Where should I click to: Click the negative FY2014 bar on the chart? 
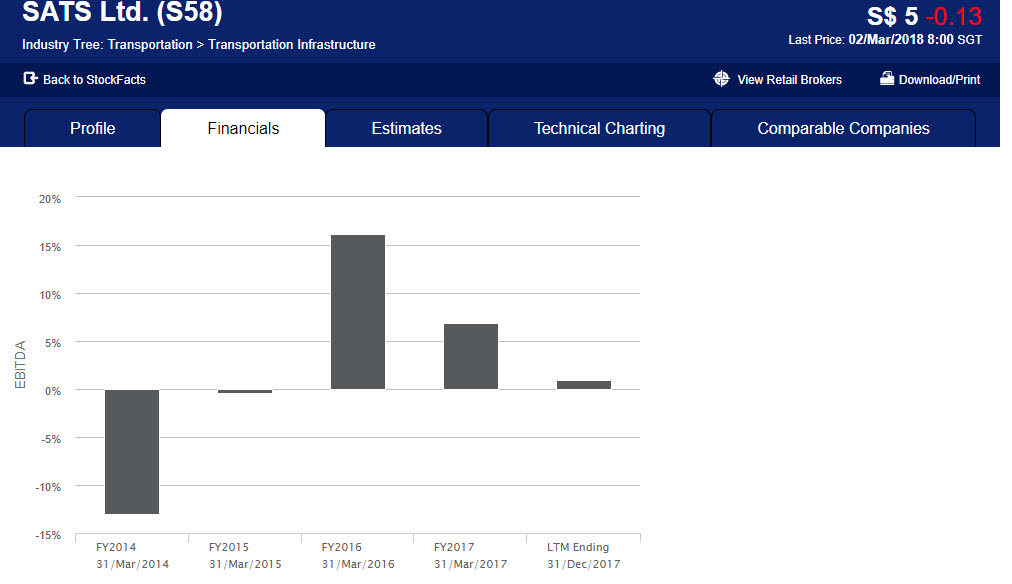tap(131, 450)
